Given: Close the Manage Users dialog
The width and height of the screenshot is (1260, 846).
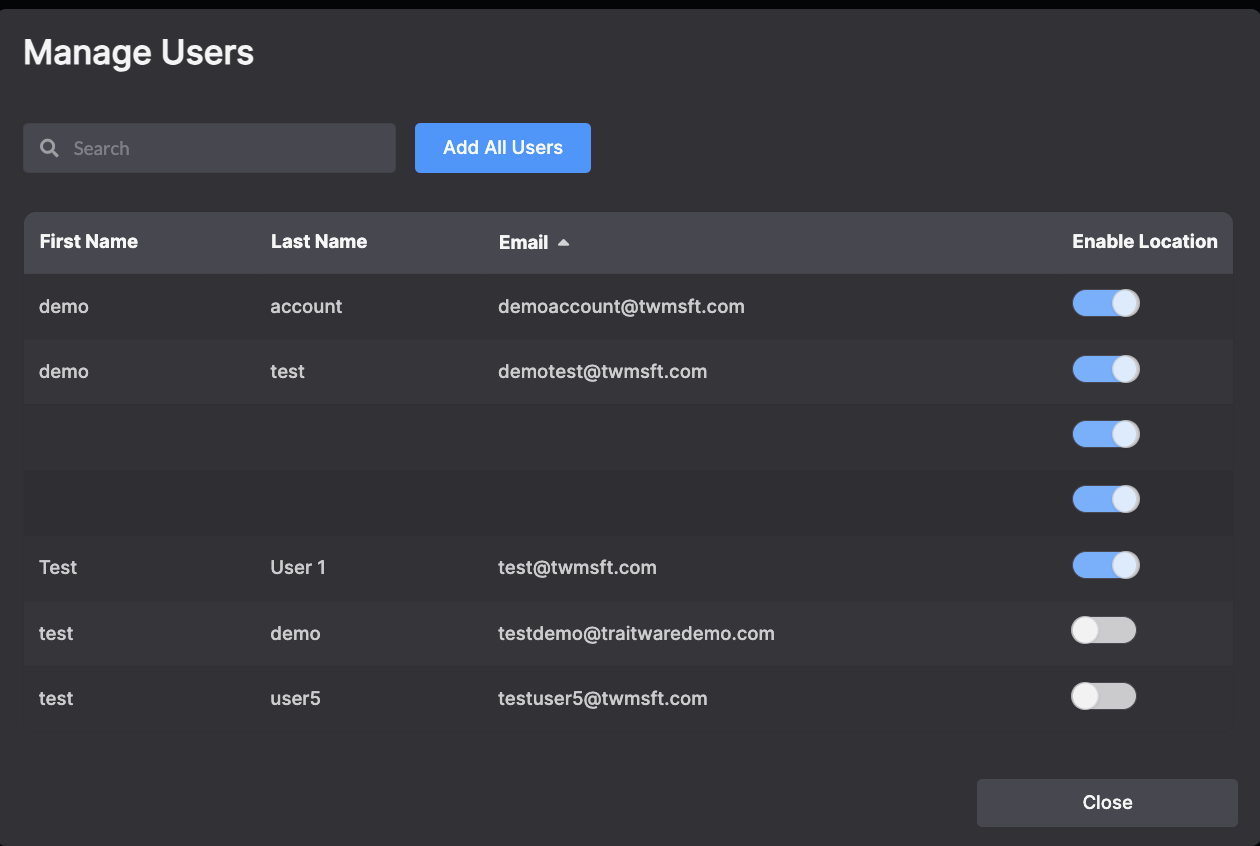Looking at the screenshot, I should [x=1107, y=803].
